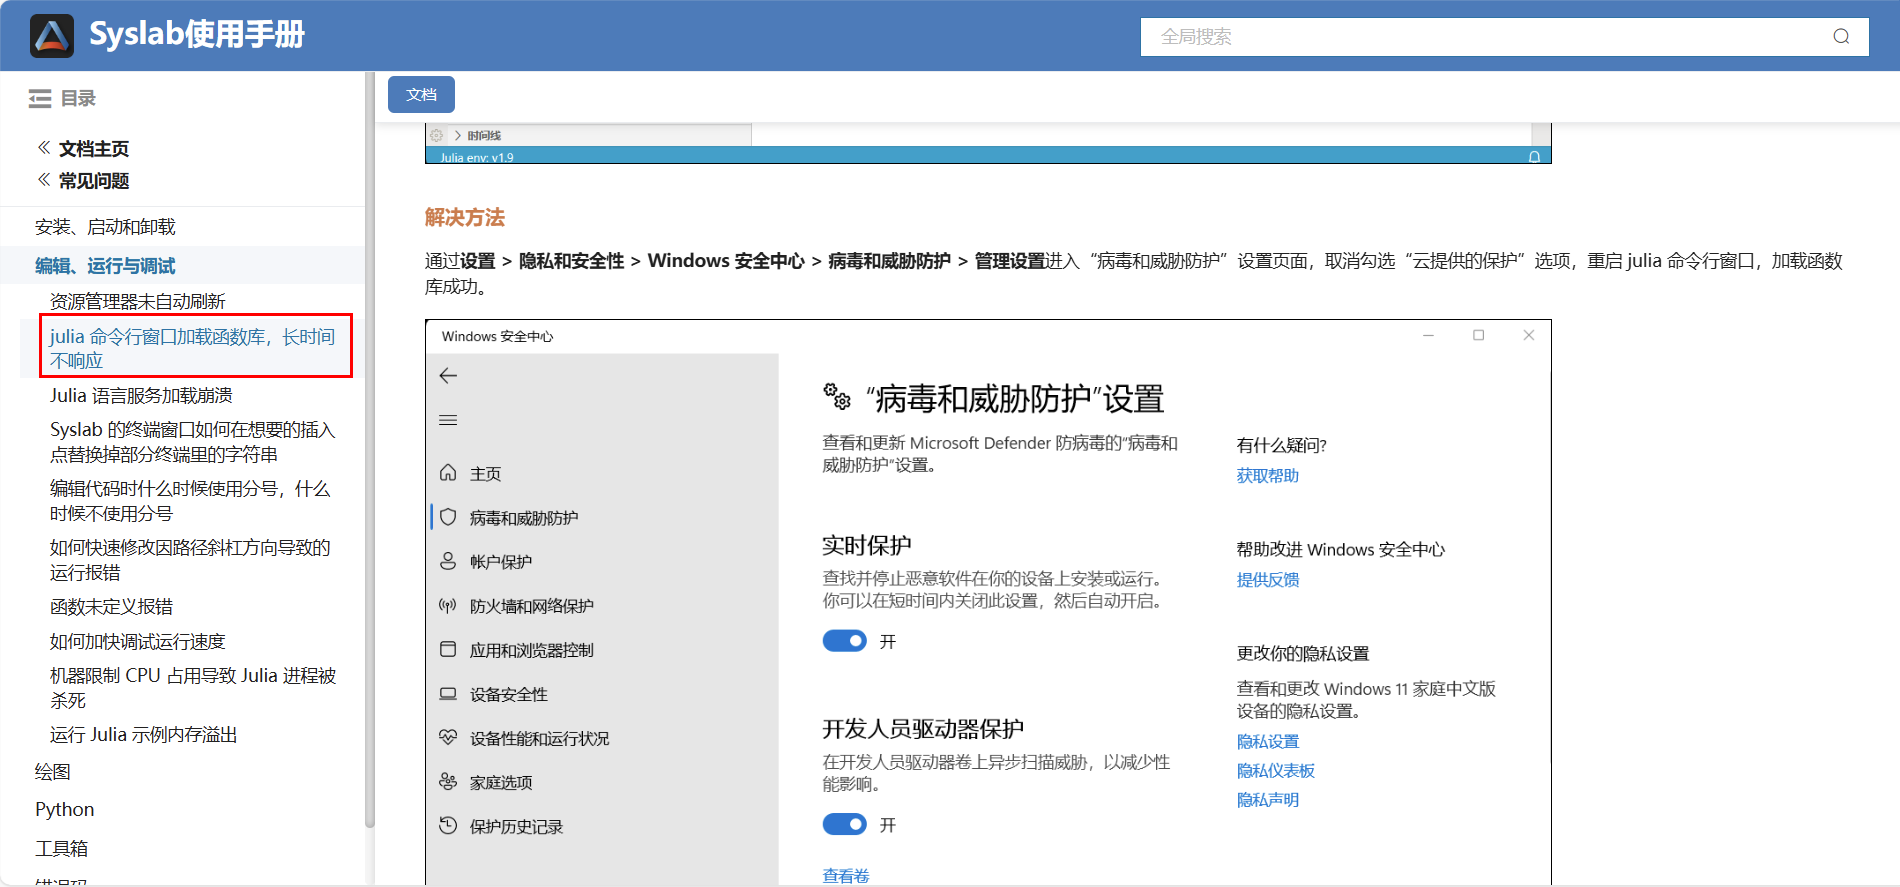This screenshot has width=1900, height=887.
Task: Open the 隐私仪表板 link
Action: point(1276,771)
